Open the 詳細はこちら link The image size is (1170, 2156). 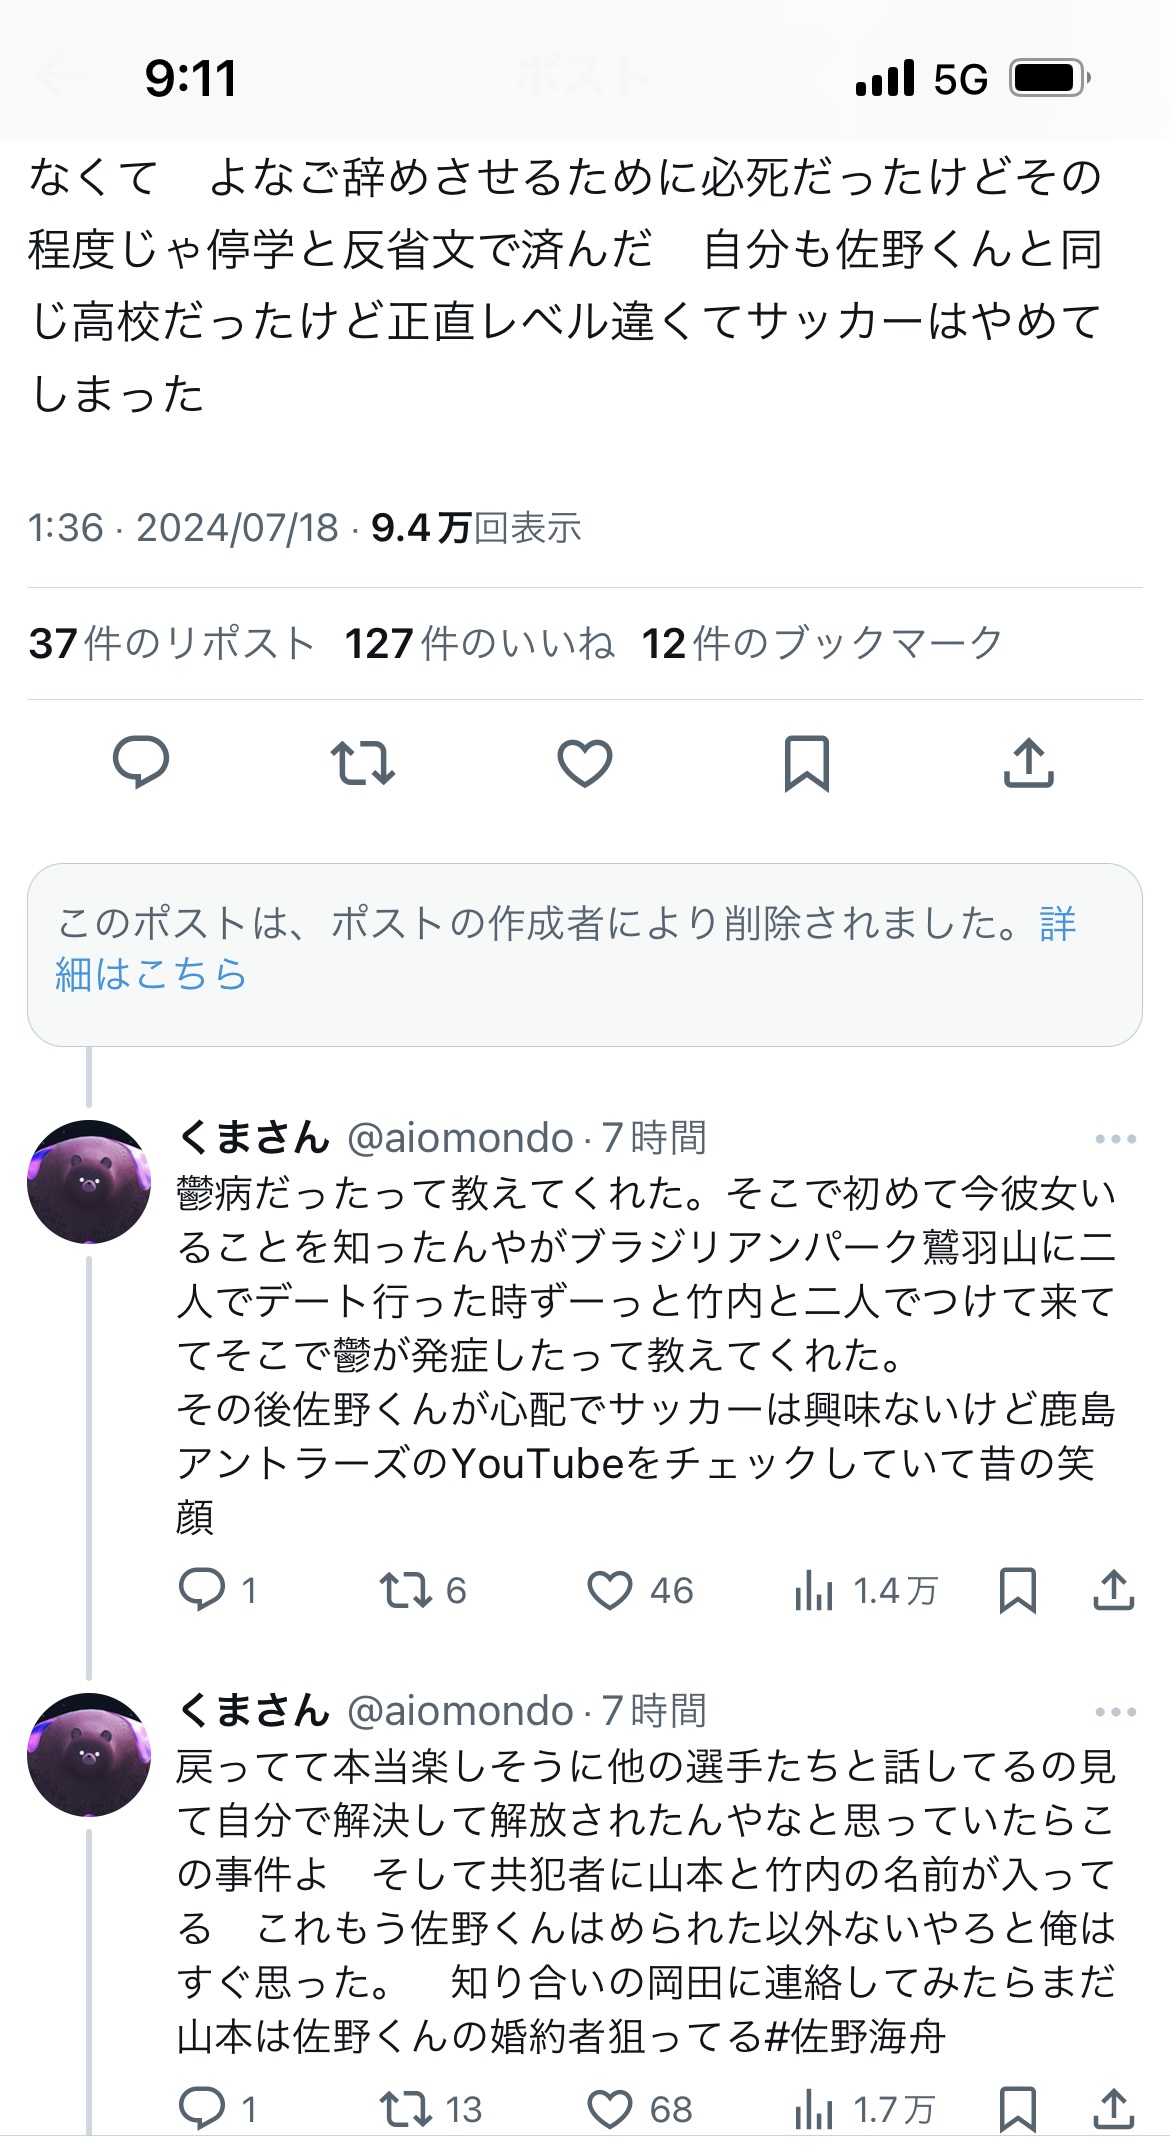[150, 974]
